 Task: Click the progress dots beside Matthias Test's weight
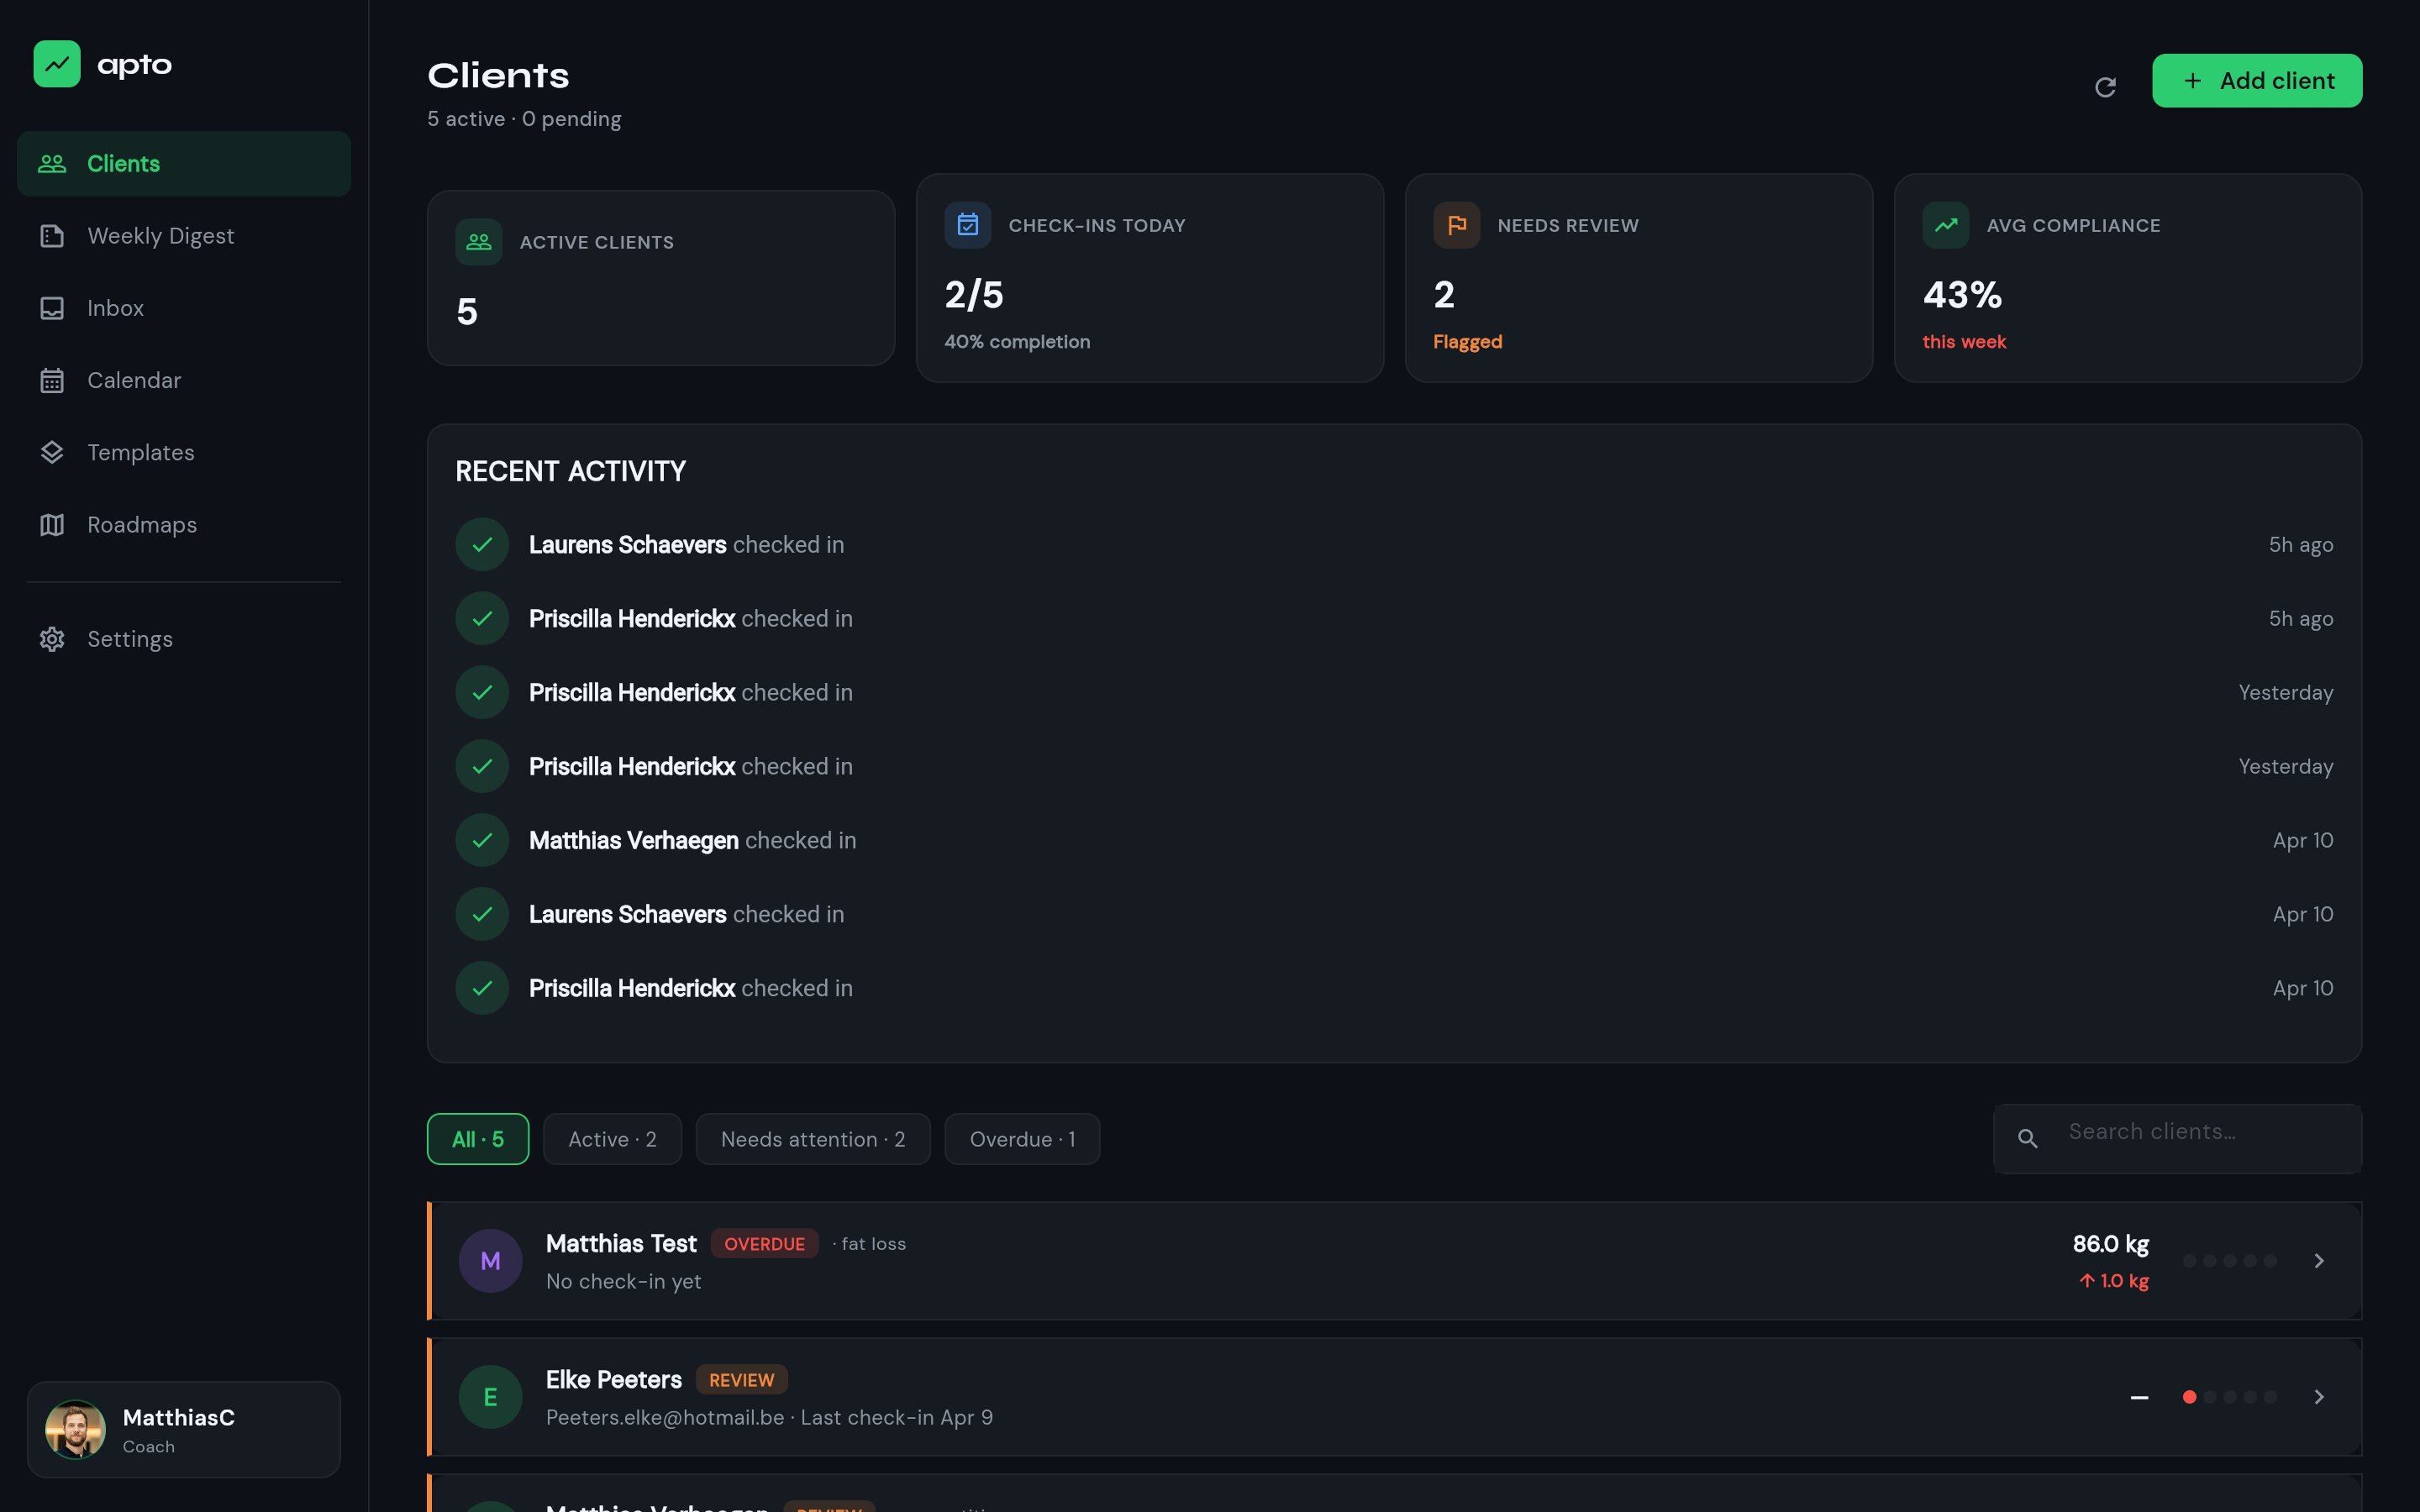click(2231, 1261)
